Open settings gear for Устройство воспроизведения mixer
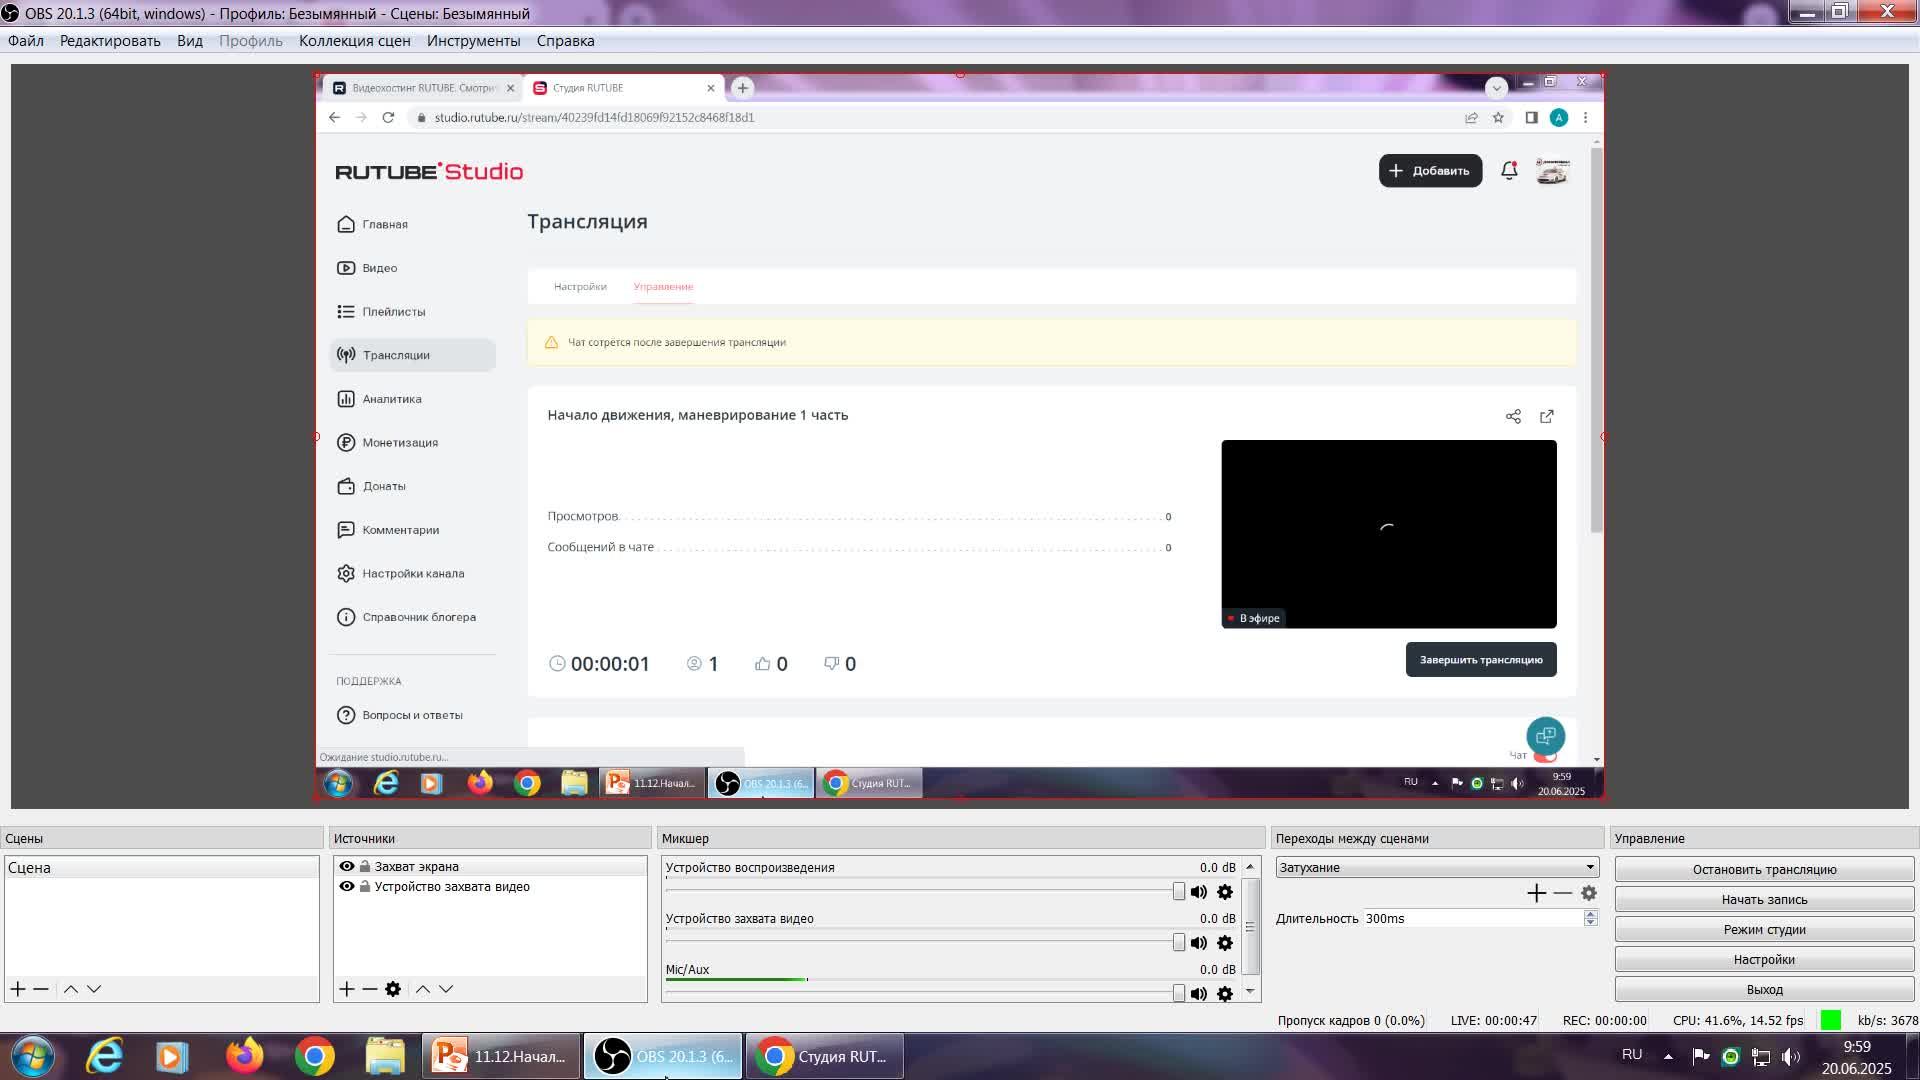This screenshot has height=1080, width=1920. pyautogui.click(x=1225, y=892)
